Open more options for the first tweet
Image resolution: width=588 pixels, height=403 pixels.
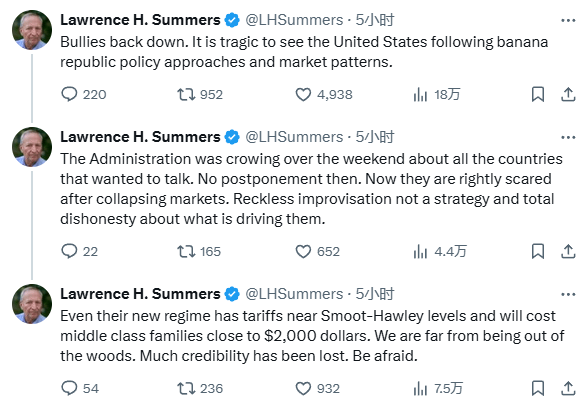pos(568,20)
